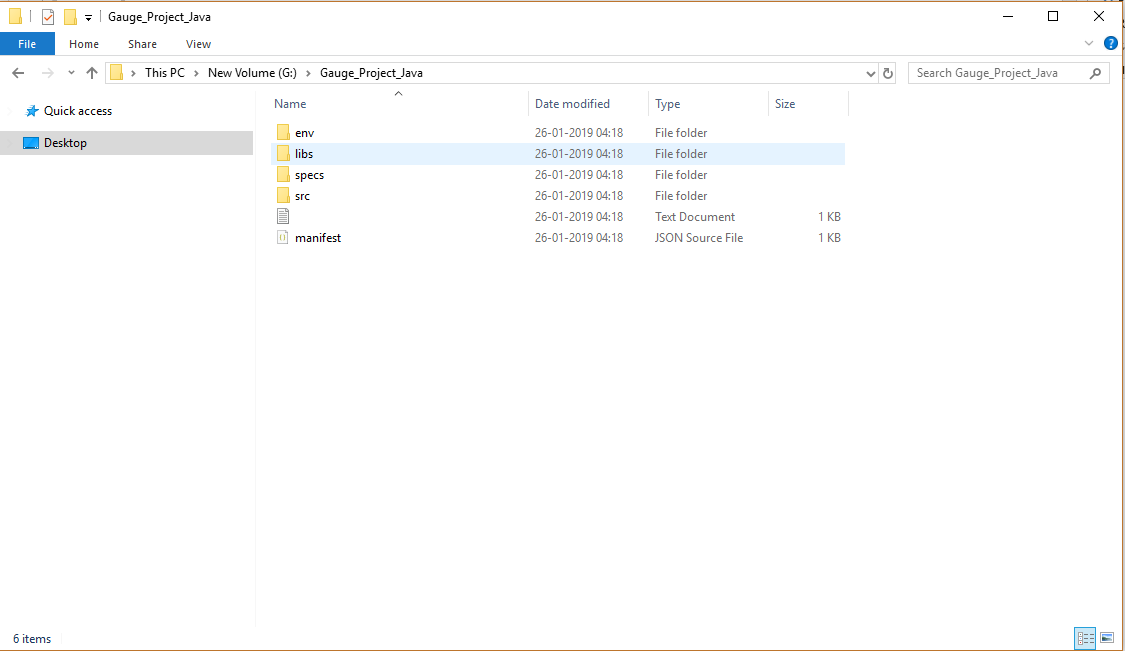Screen dimensions: 1125x651
Task: Open the Help question mark icon
Action: point(1111,43)
